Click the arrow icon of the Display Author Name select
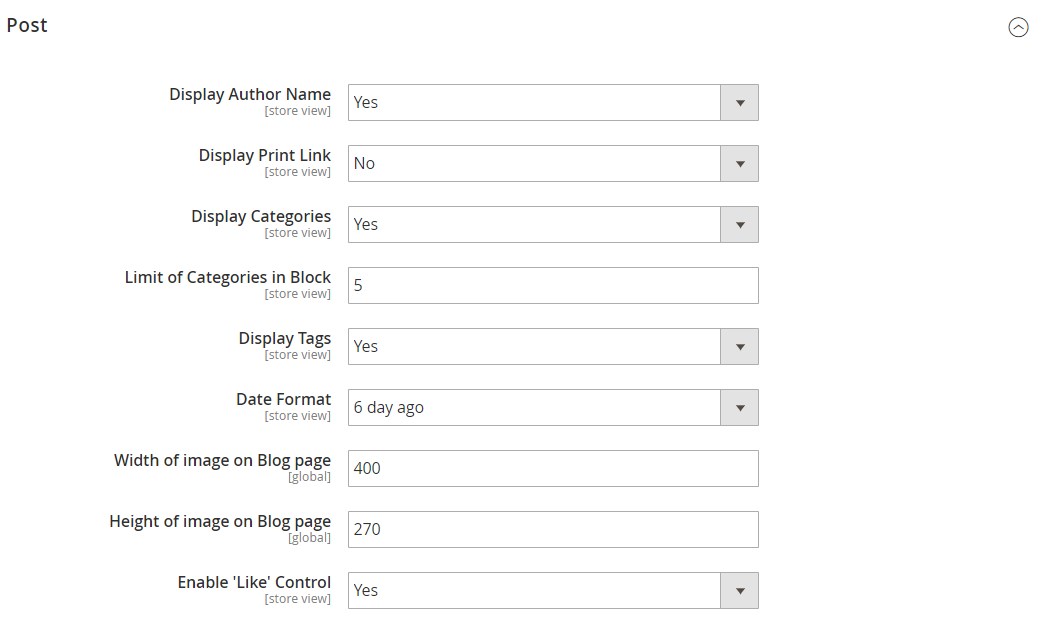The image size is (1043, 624). (x=740, y=102)
